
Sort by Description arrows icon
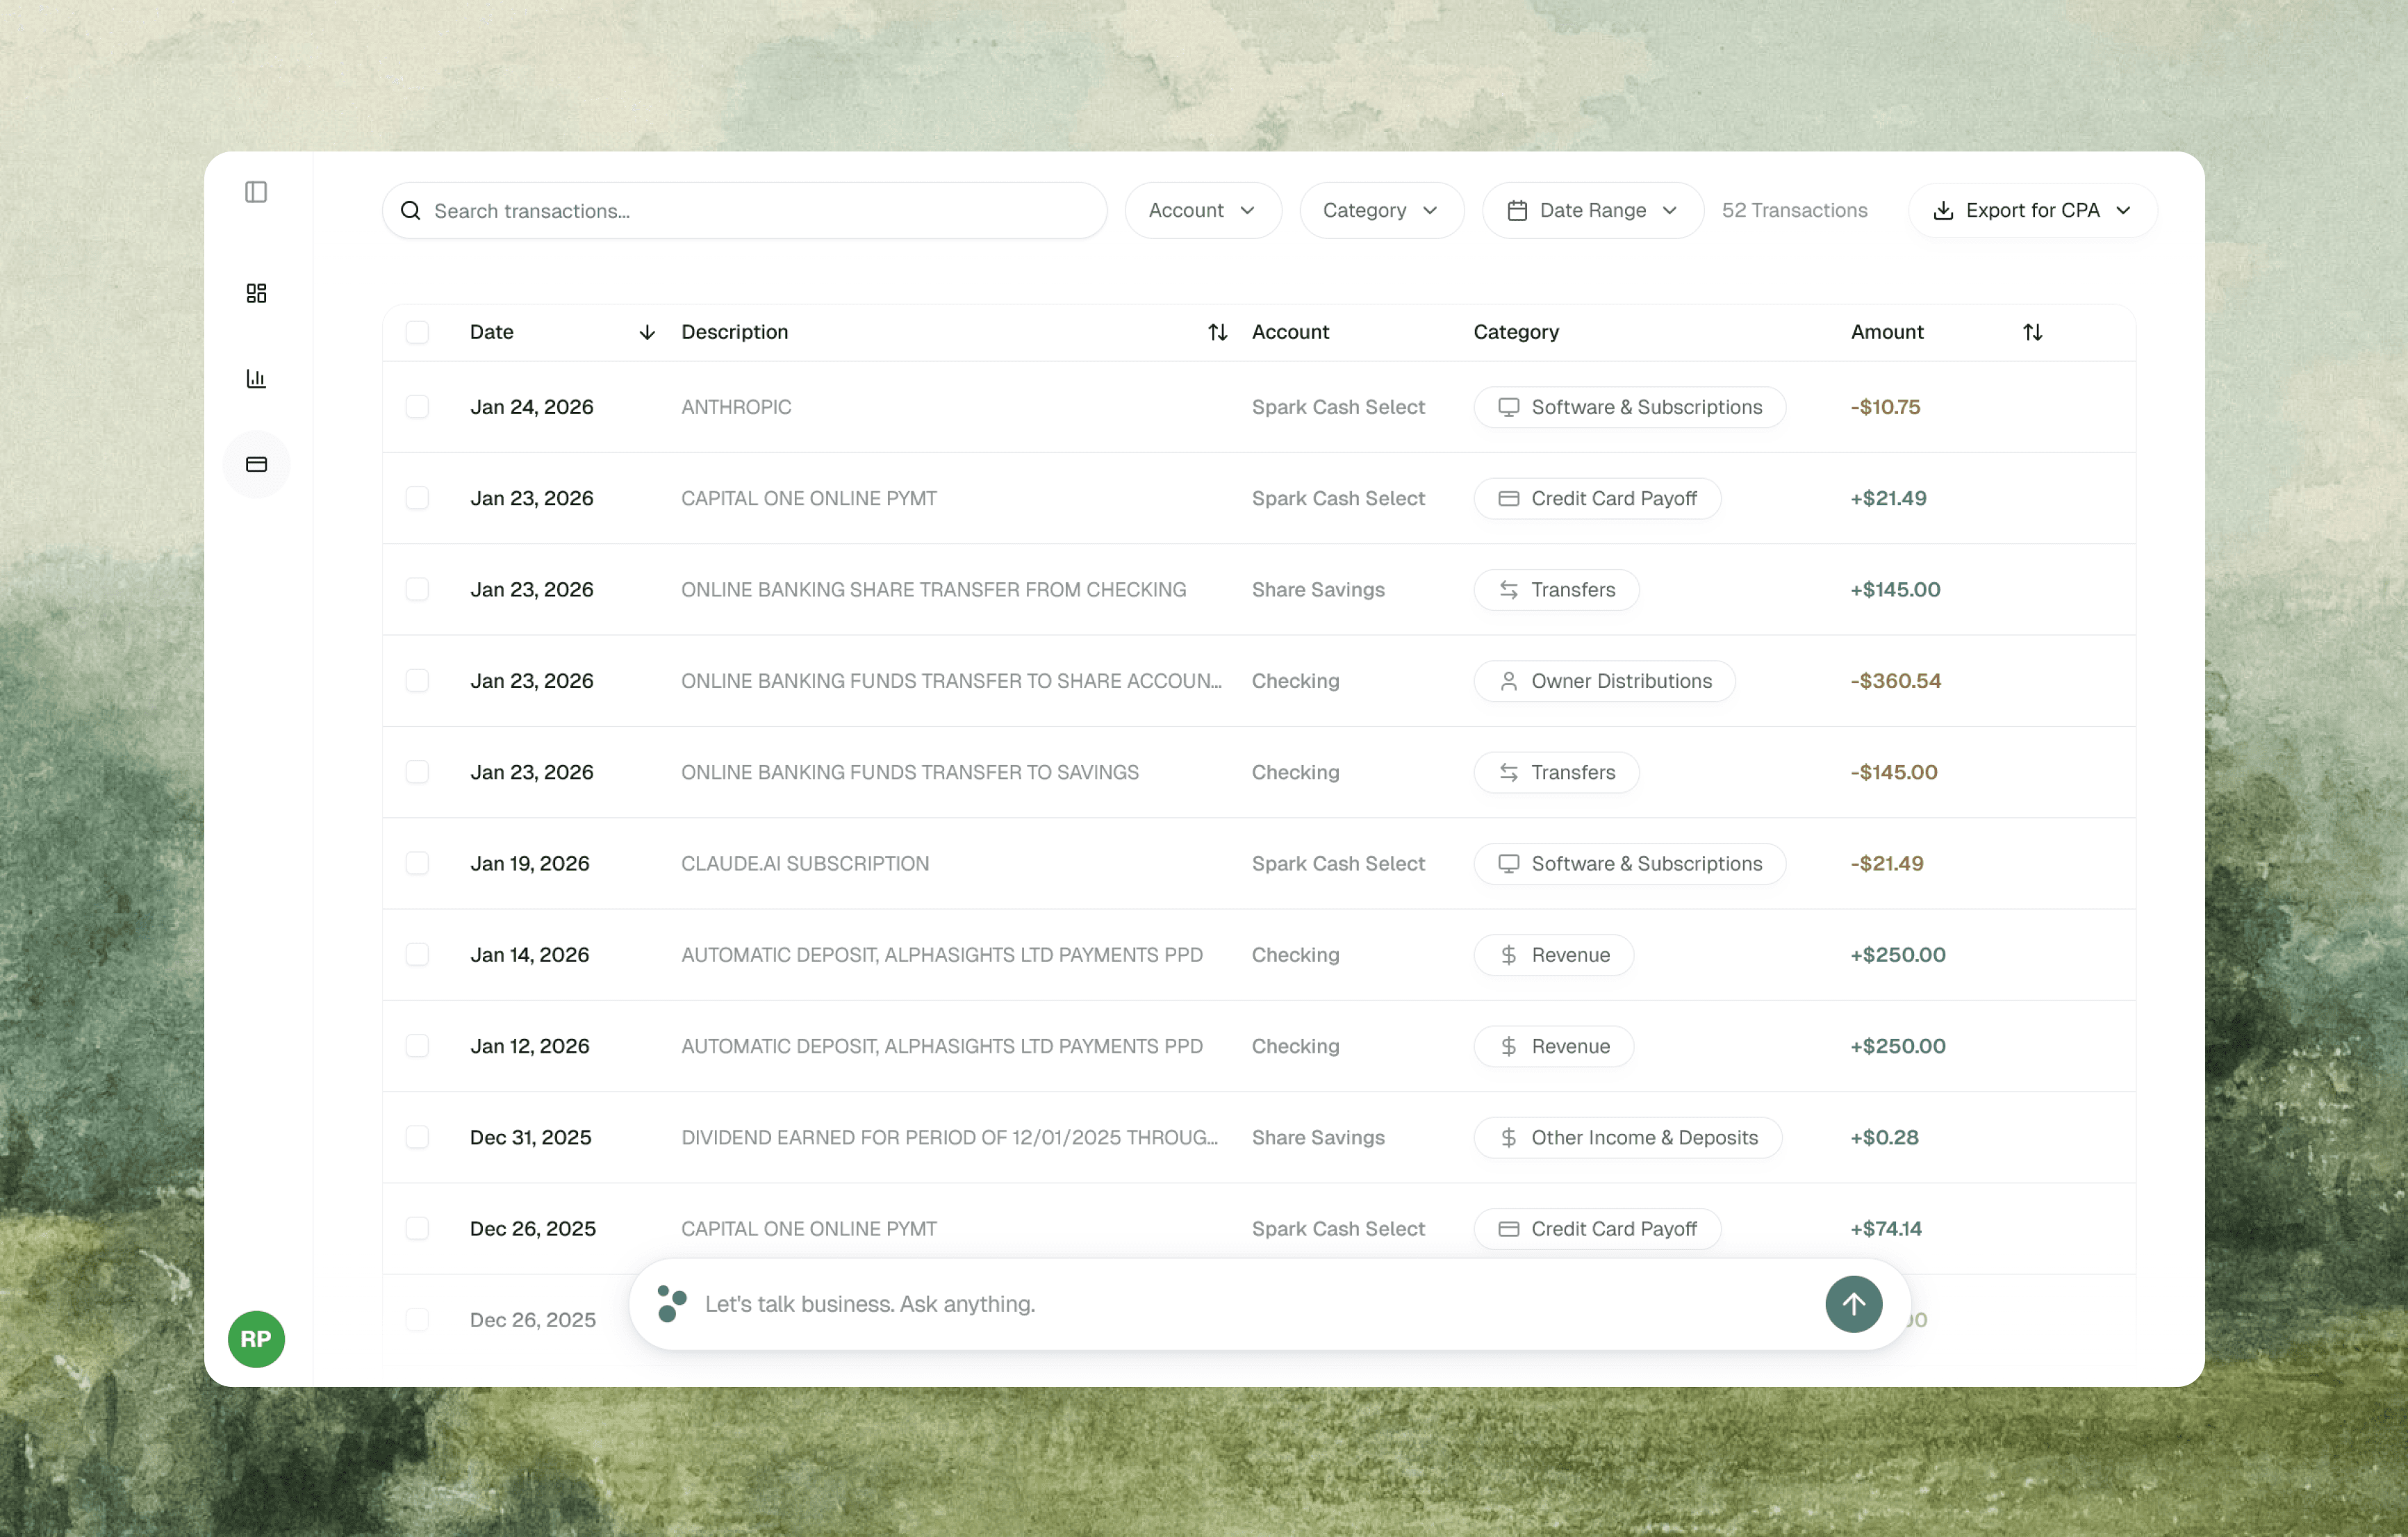[x=1217, y=332]
